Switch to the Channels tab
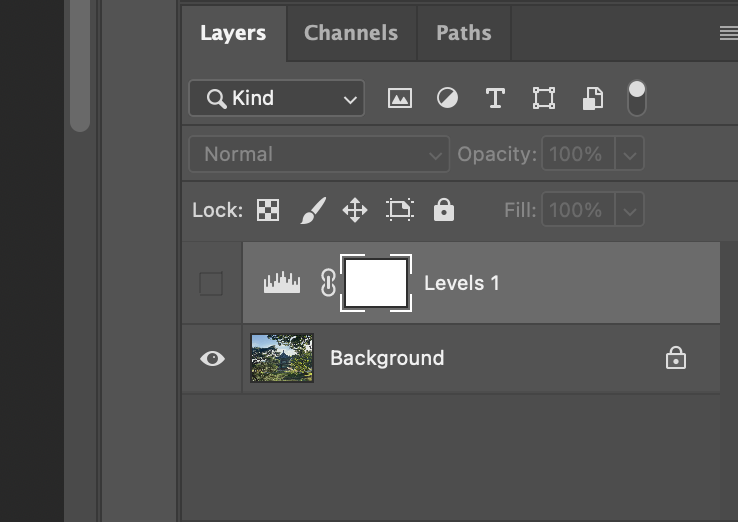 coord(351,33)
